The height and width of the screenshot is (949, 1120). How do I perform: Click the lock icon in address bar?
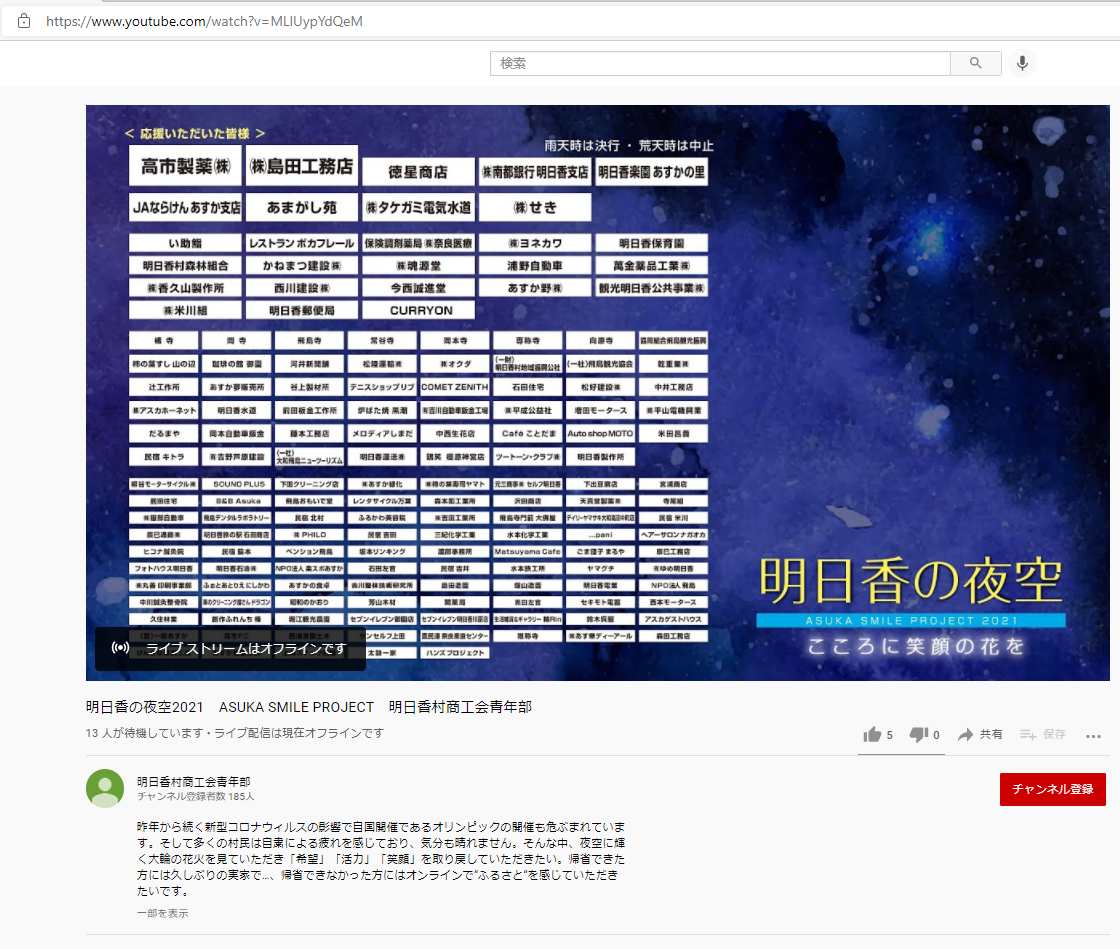click(24, 21)
